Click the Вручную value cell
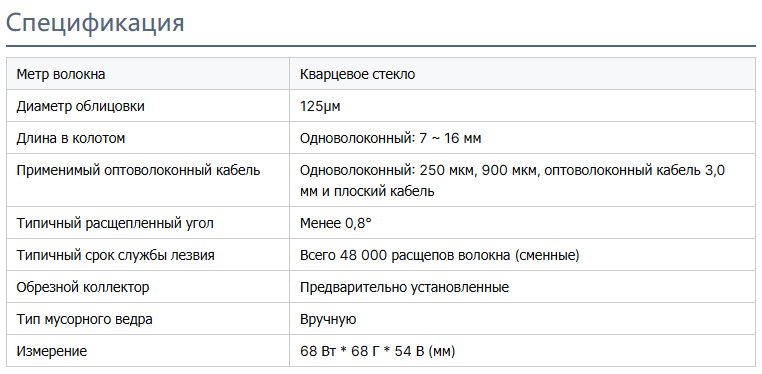Image resolution: width=762 pixels, height=374 pixels. [x=522, y=319]
